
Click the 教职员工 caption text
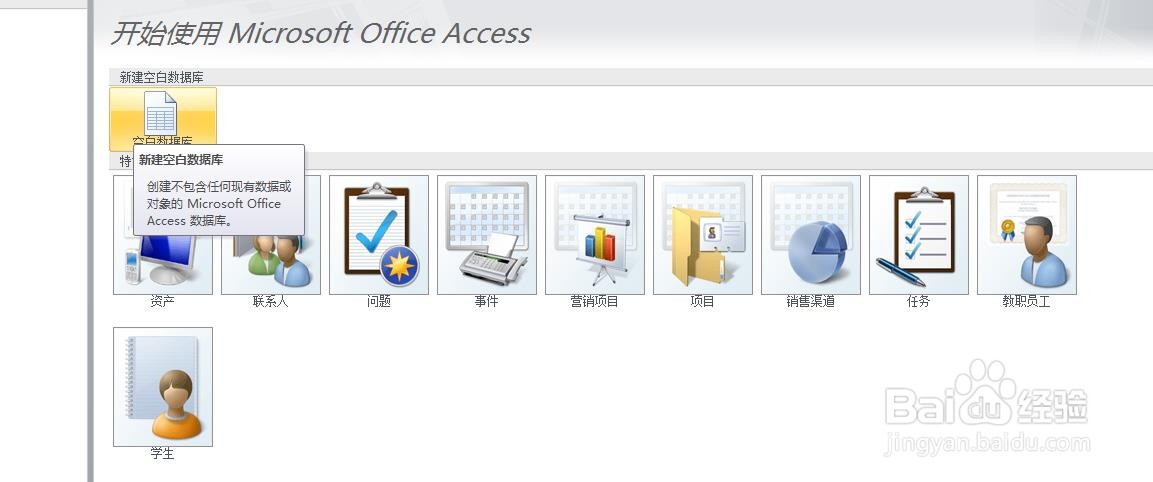[1027, 301]
